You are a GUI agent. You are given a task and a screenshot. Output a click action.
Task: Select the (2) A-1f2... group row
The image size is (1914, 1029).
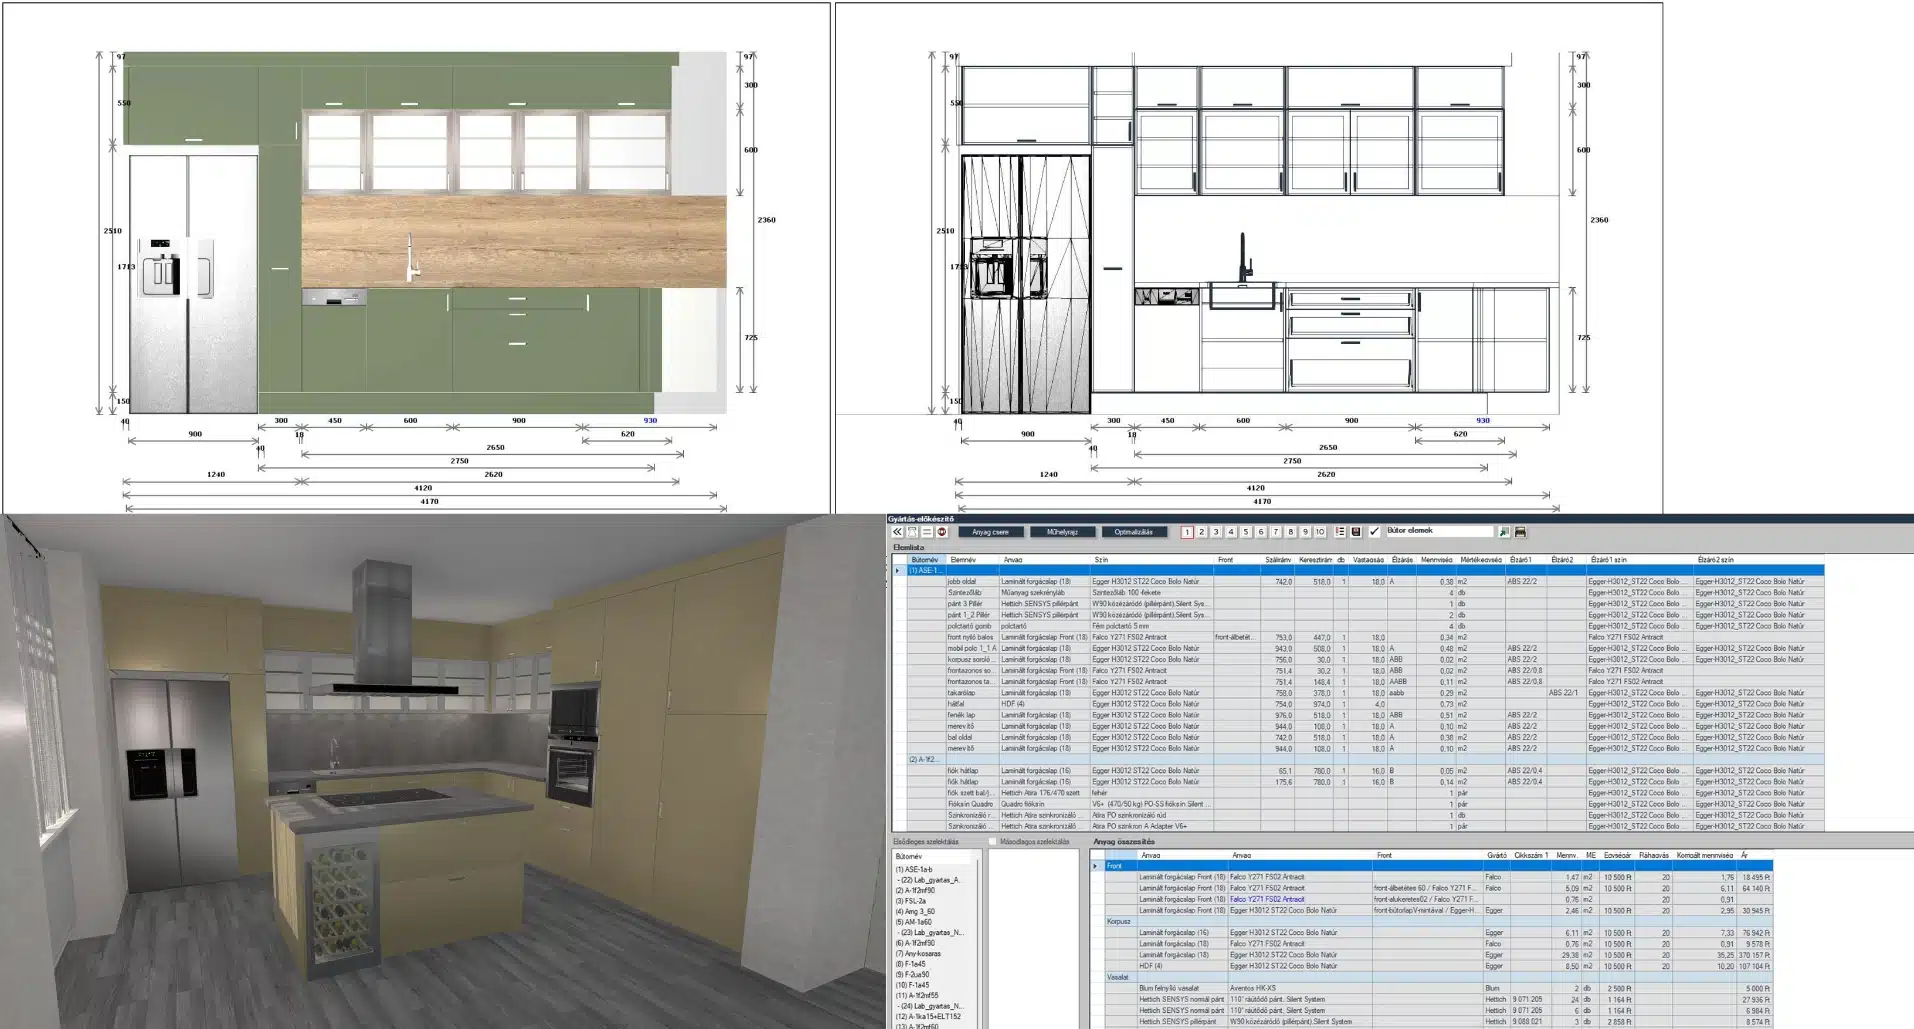(923, 759)
